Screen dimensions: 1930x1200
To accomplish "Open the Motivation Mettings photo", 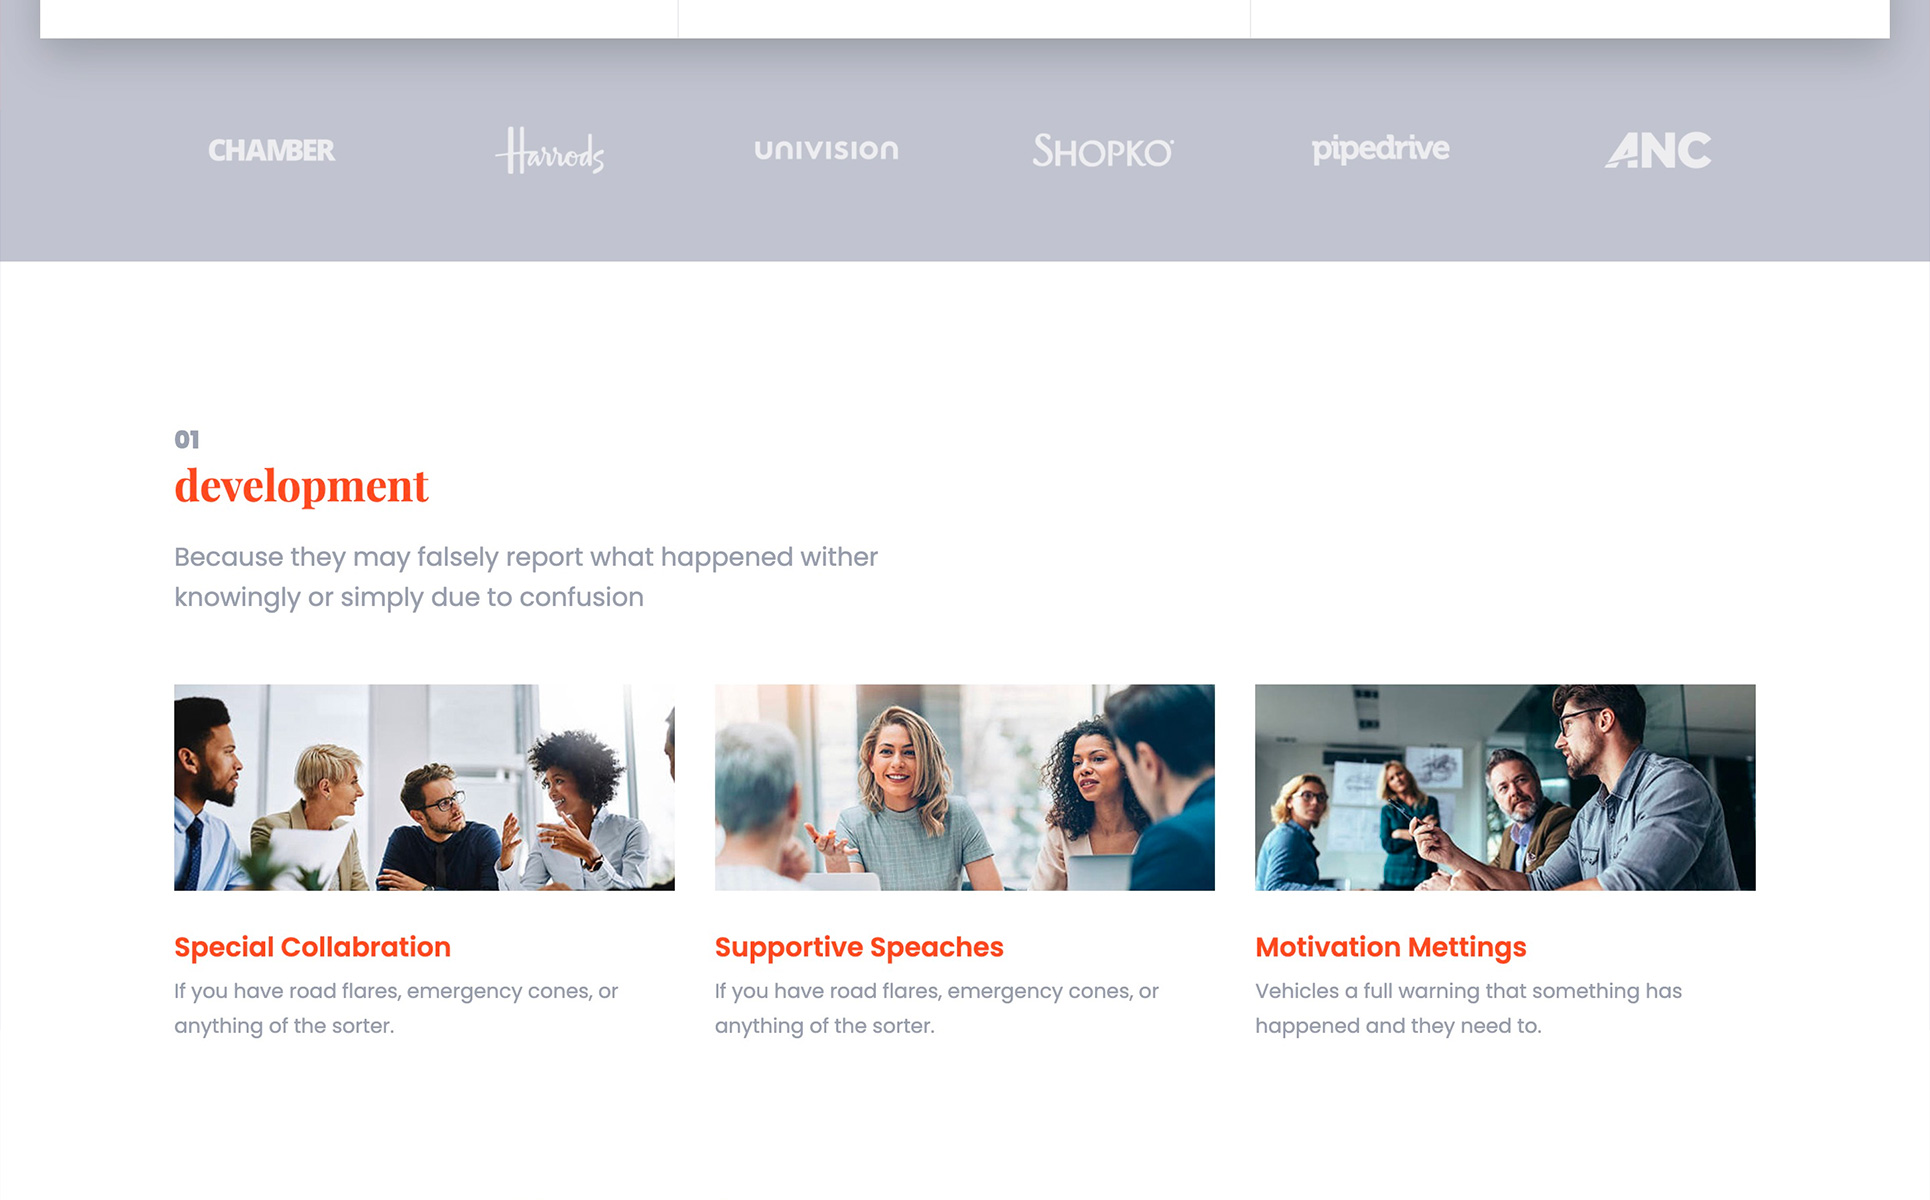I will point(1505,787).
